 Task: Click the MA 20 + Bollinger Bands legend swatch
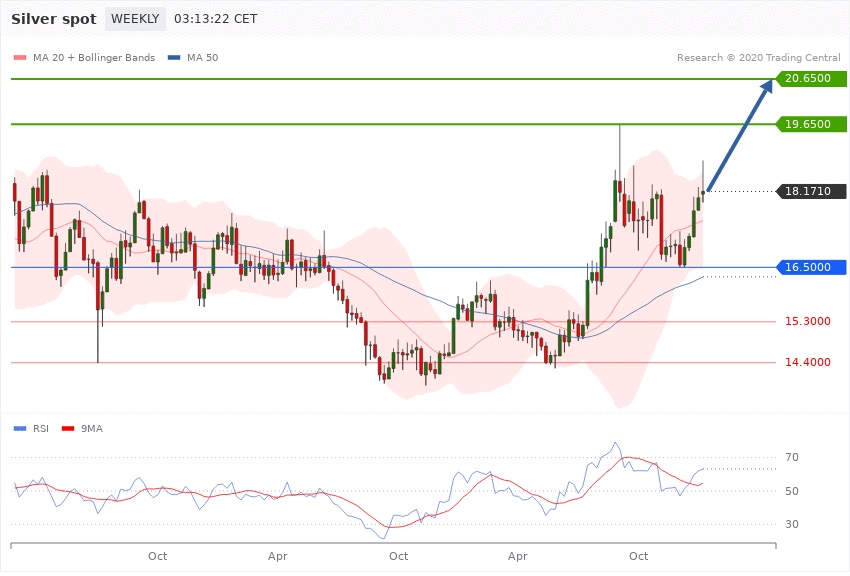(x=20, y=57)
